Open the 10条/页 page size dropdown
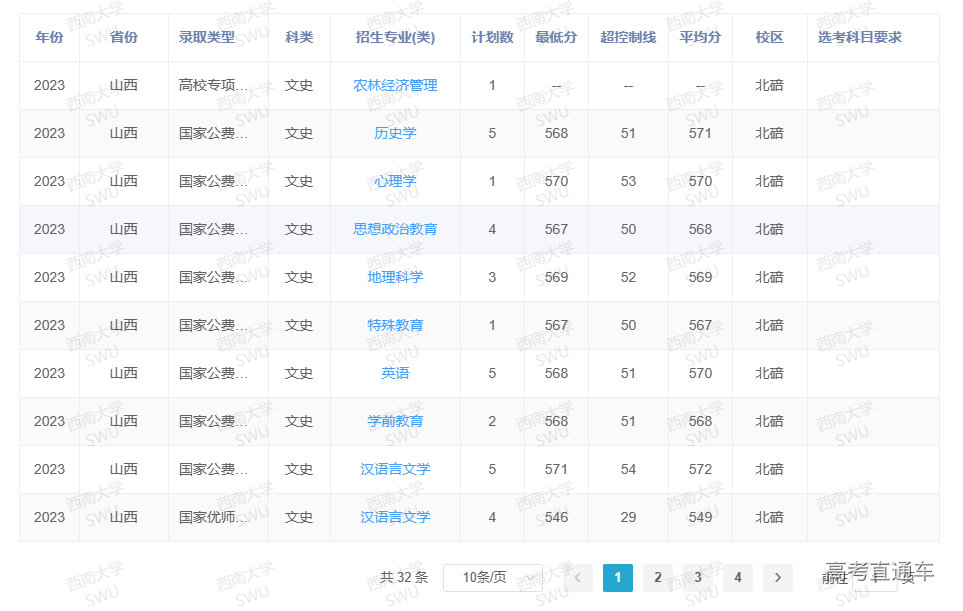This screenshot has height=611, width=963. pyautogui.click(x=492, y=577)
